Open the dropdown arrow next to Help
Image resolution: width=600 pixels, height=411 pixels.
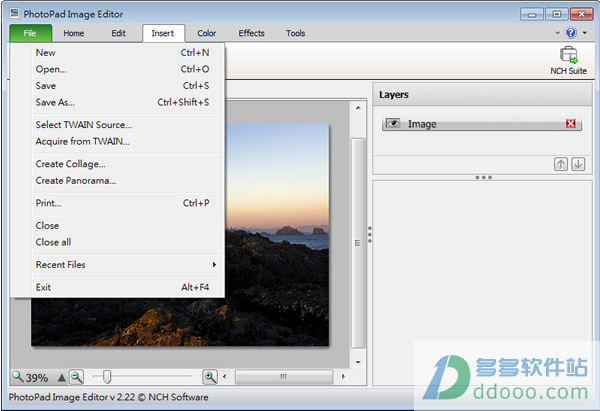585,33
